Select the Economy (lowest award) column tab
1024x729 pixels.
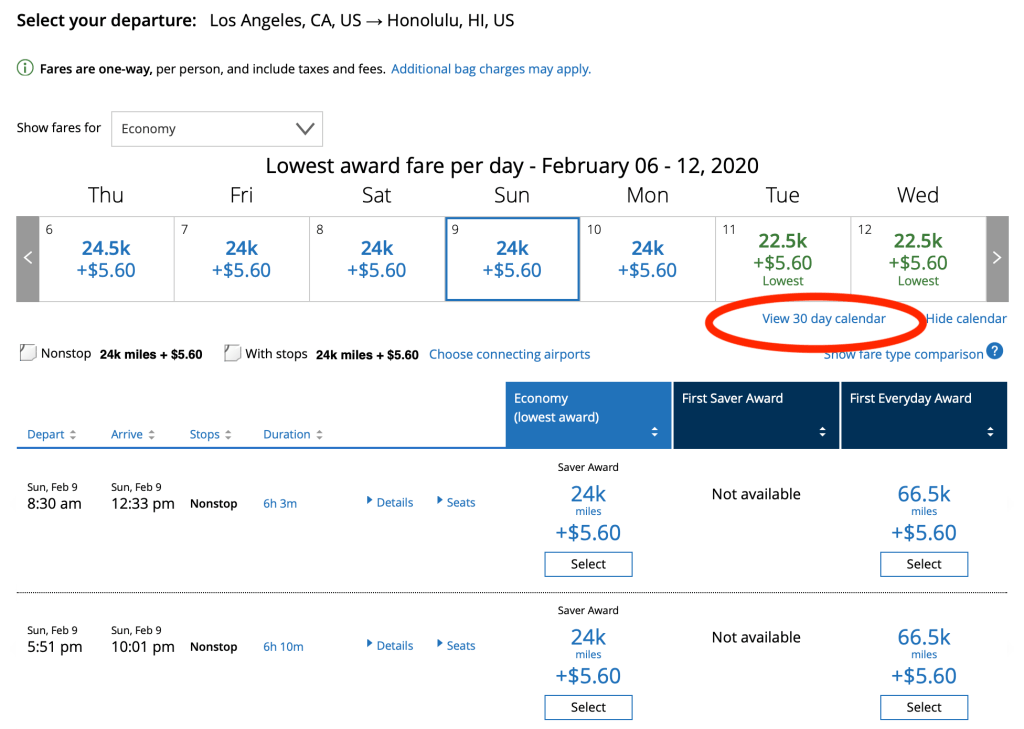point(588,414)
